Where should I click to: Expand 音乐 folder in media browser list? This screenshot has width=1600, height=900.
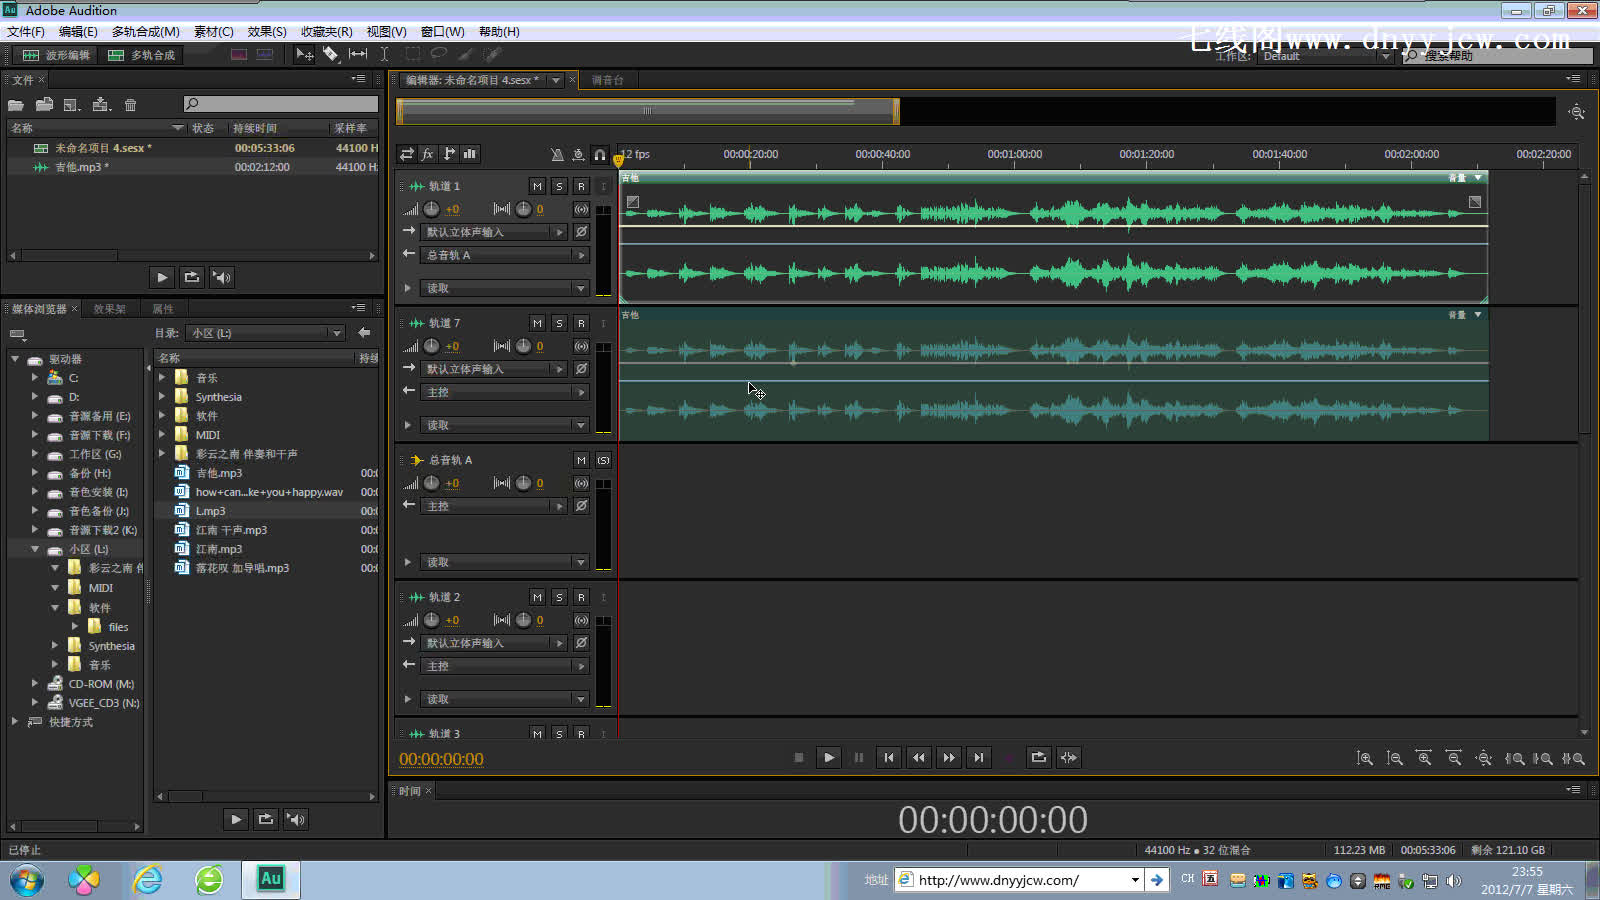[162, 378]
